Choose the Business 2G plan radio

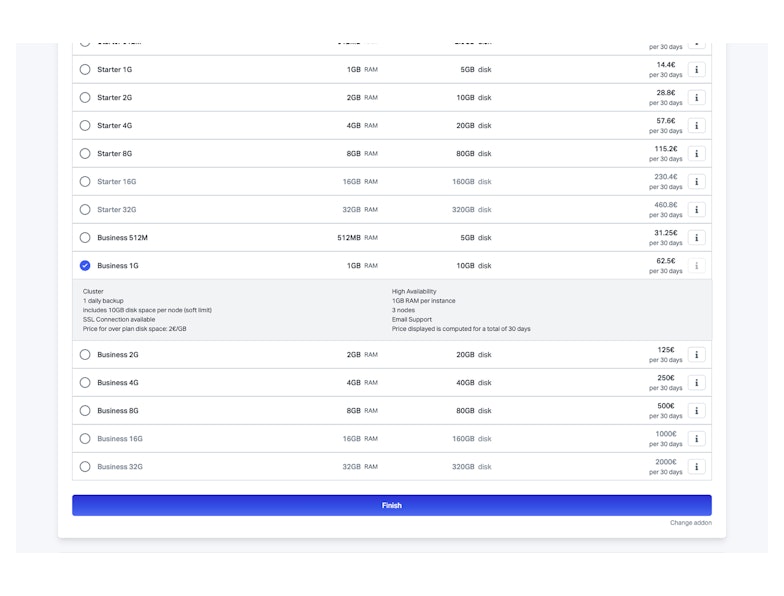(85, 355)
